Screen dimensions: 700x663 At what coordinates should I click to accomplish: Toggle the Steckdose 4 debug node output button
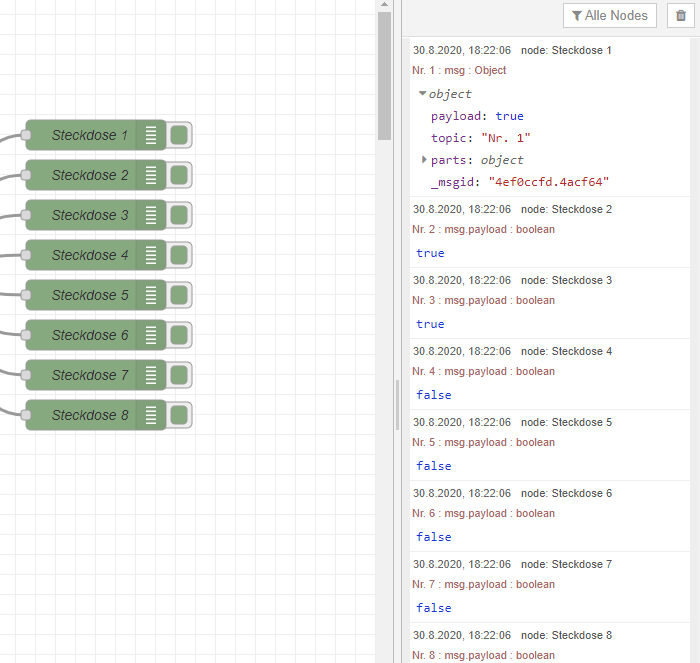tap(179, 255)
